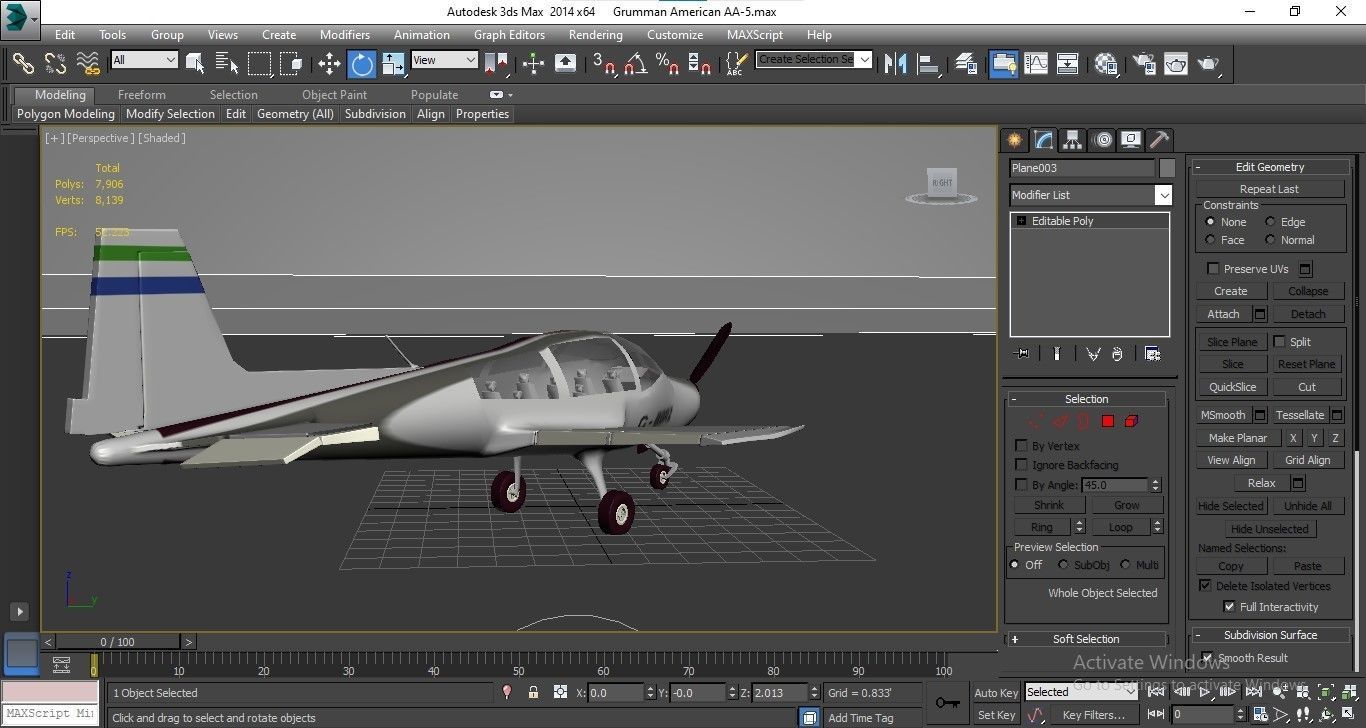Click the object color swatch beside Plane003
The width and height of the screenshot is (1366, 728).
[x=1167, y=168]
